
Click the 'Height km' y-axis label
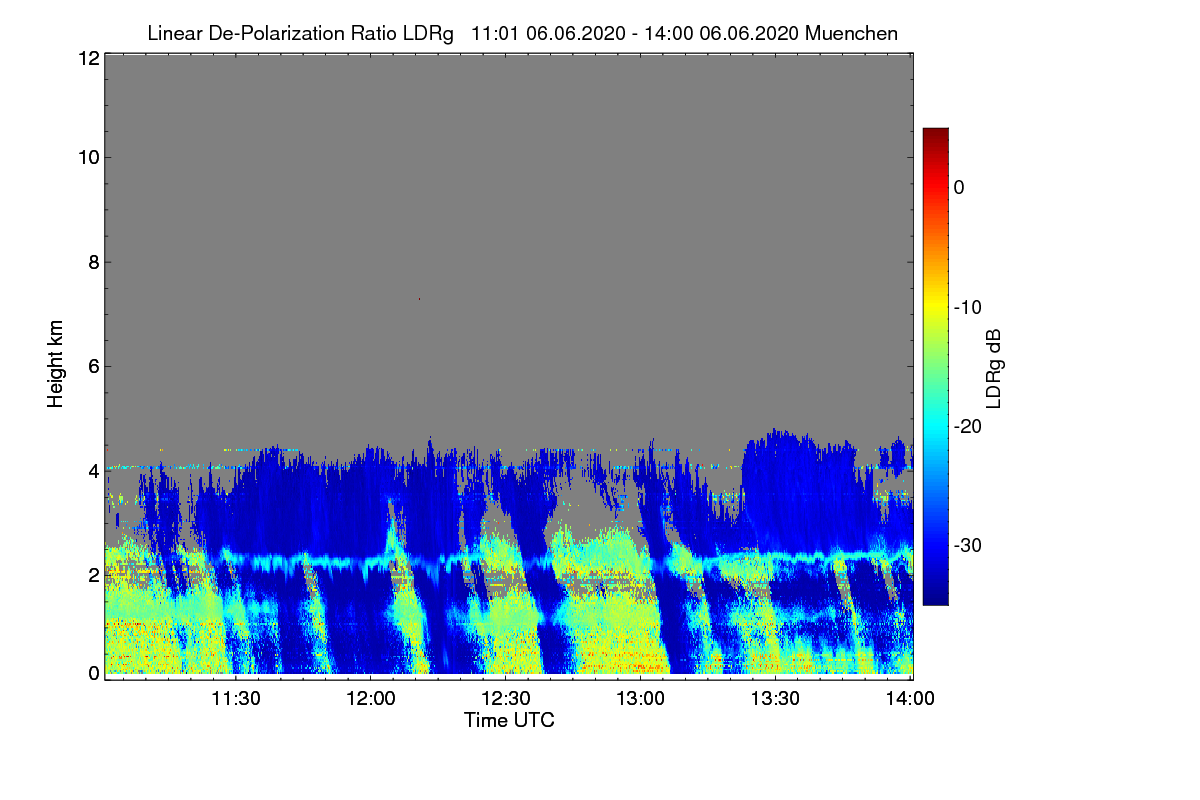(x=55, y=363)
